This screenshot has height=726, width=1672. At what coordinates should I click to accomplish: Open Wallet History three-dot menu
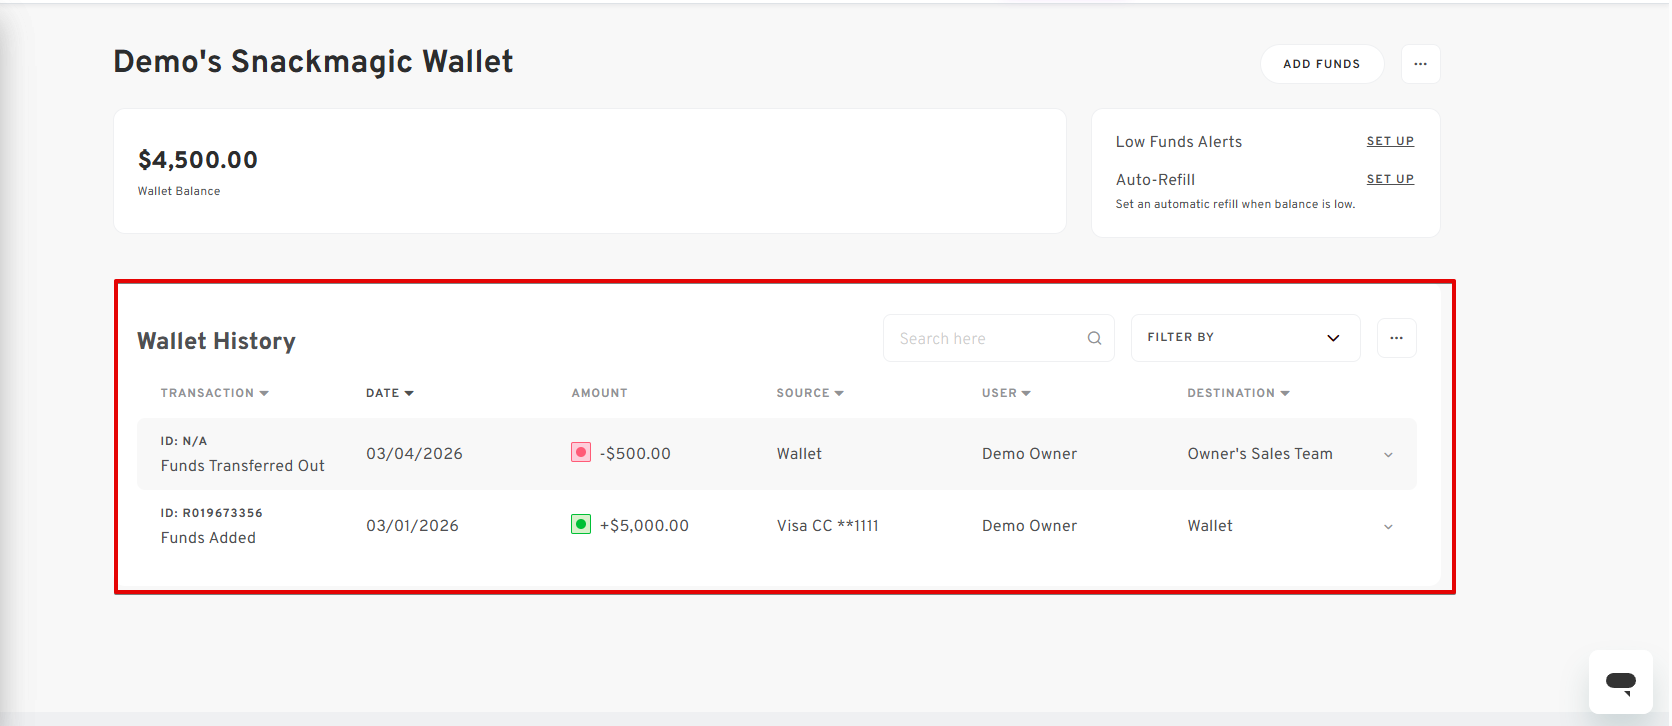1396,338
